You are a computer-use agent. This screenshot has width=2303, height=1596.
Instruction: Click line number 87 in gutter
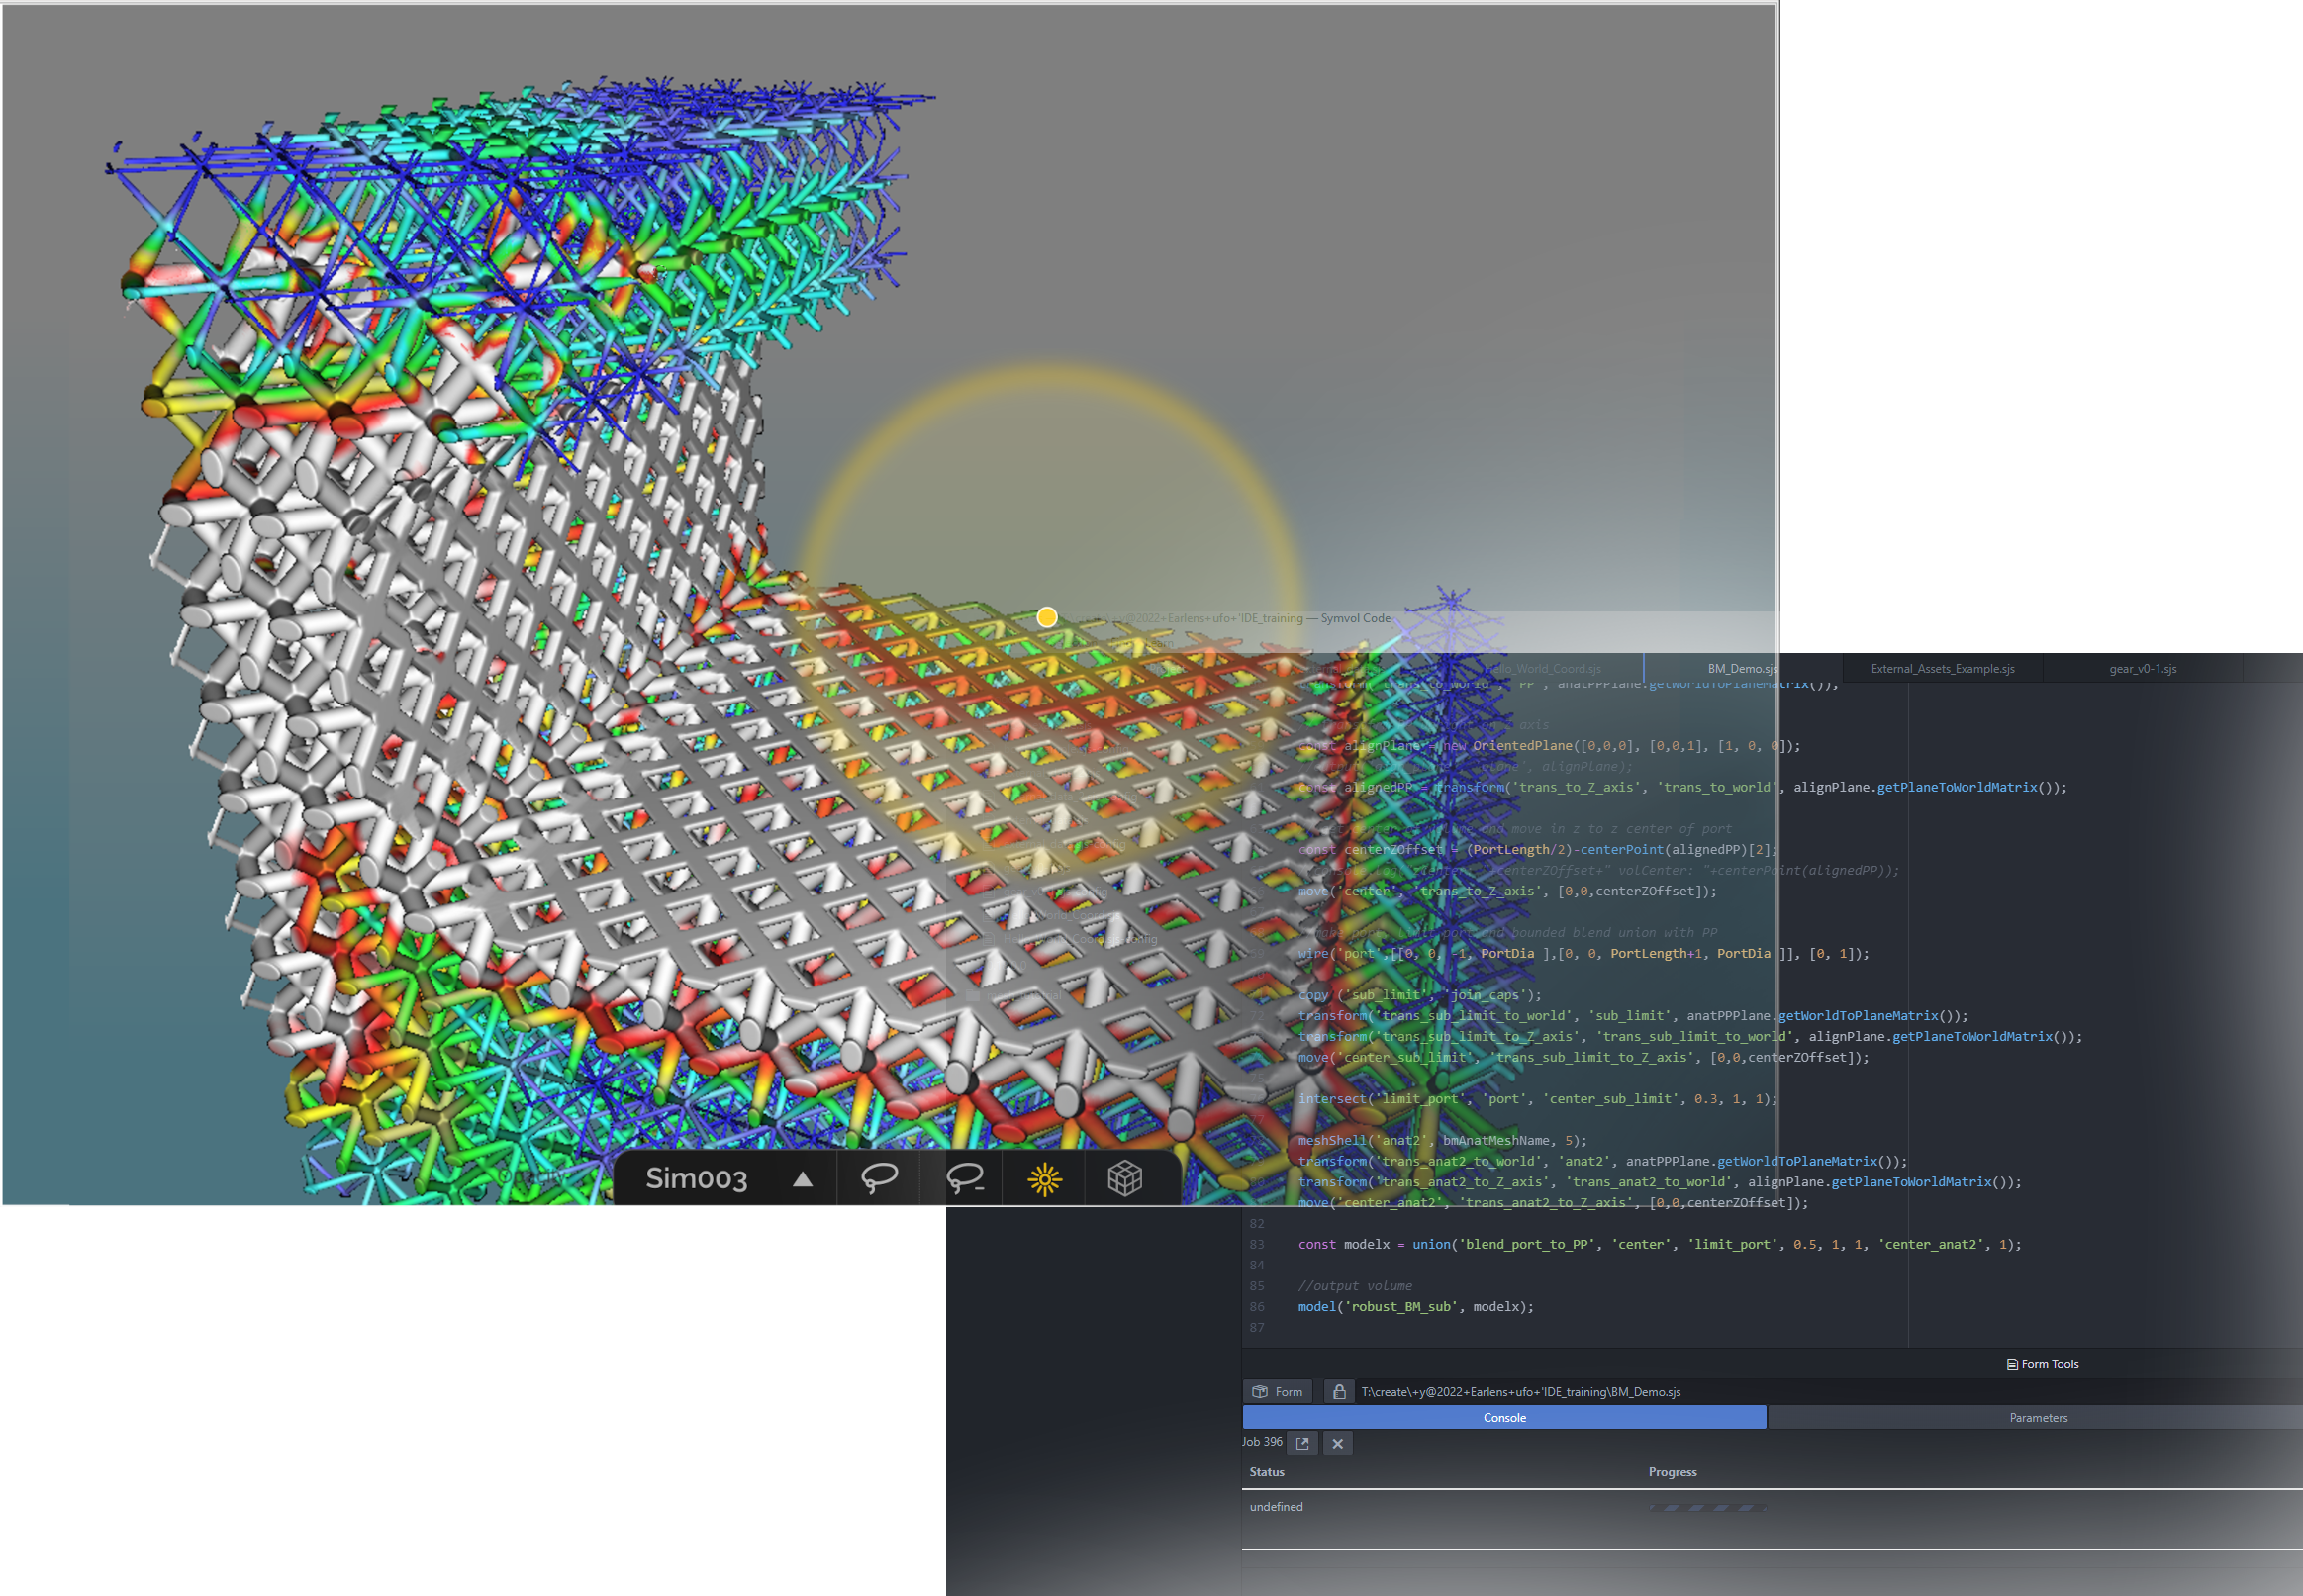(1256, 1327)
